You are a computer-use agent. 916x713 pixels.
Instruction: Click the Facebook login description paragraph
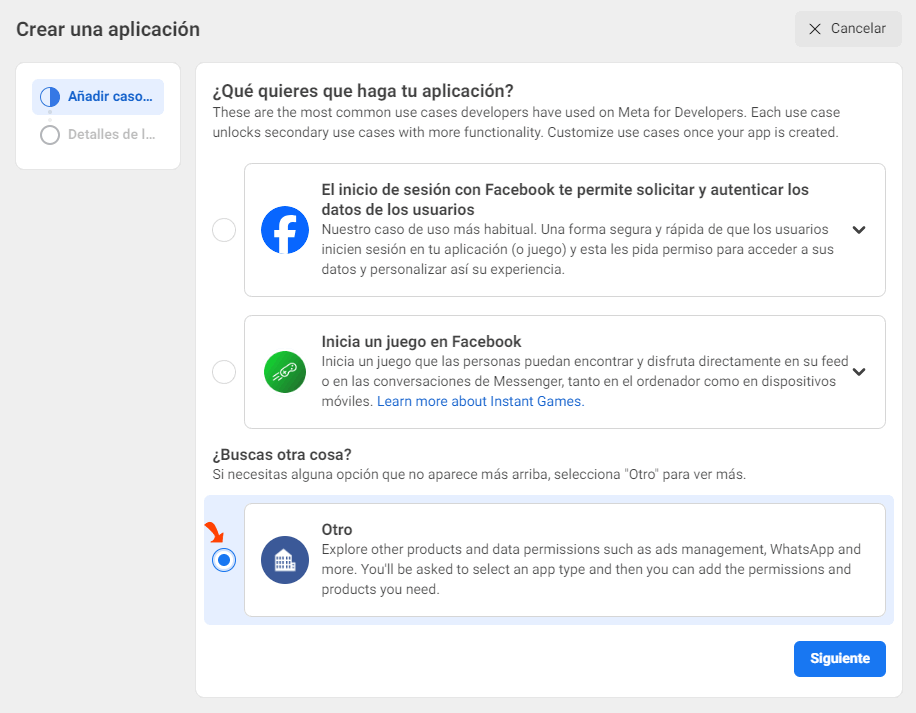coord(578,249)
